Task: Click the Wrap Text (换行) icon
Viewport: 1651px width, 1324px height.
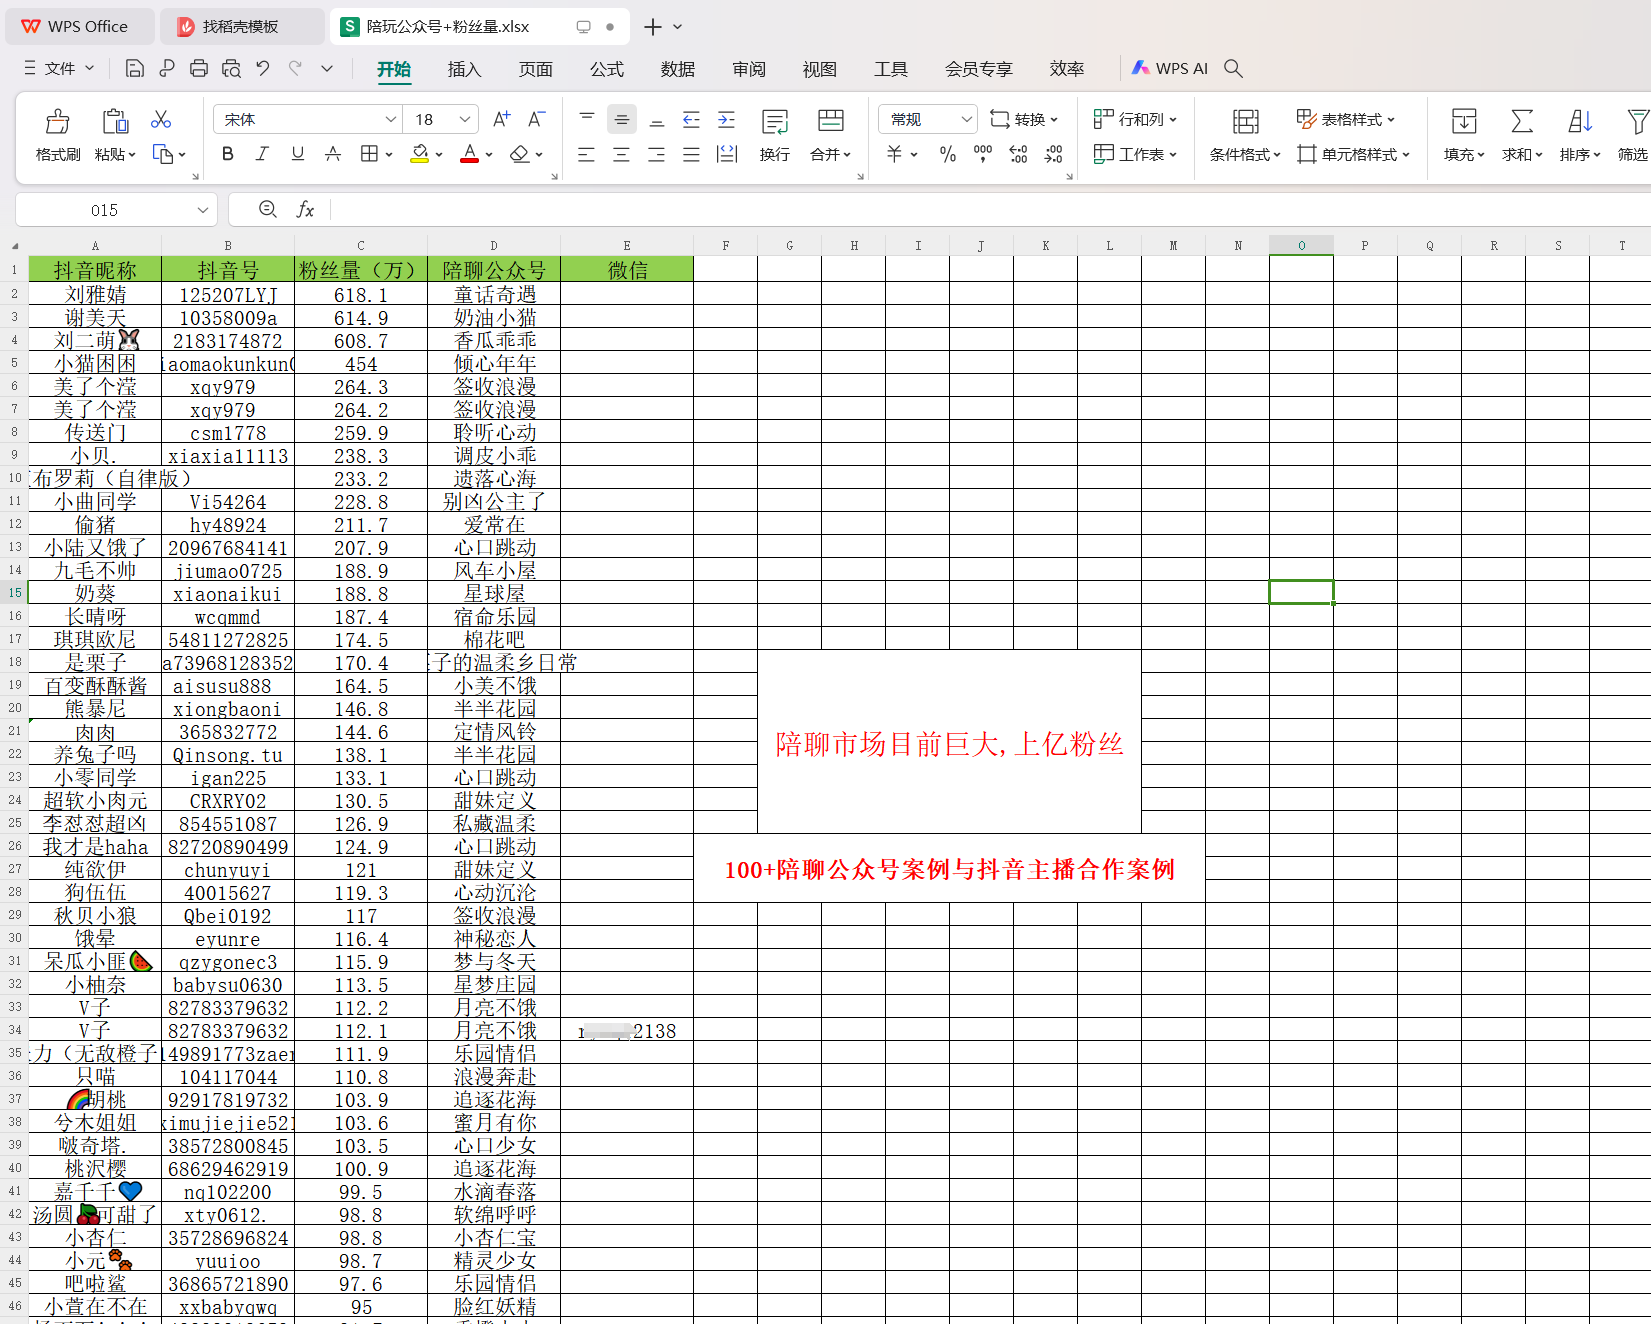Action: 774,123
